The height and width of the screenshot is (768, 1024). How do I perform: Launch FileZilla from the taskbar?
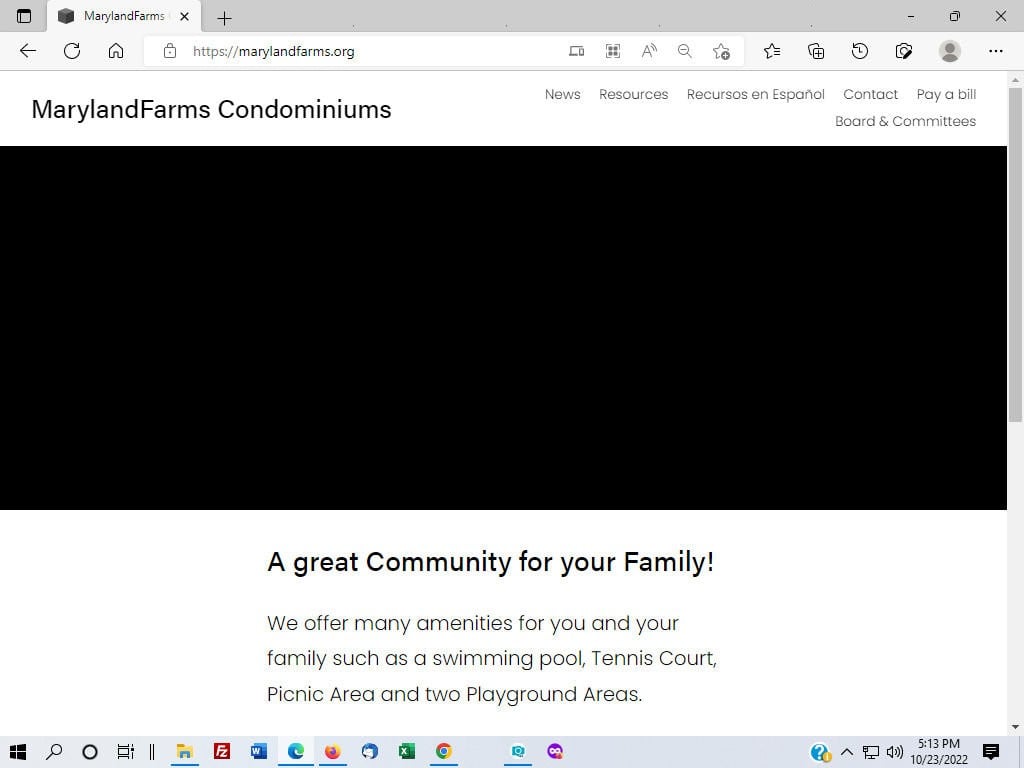click(222, 752)
